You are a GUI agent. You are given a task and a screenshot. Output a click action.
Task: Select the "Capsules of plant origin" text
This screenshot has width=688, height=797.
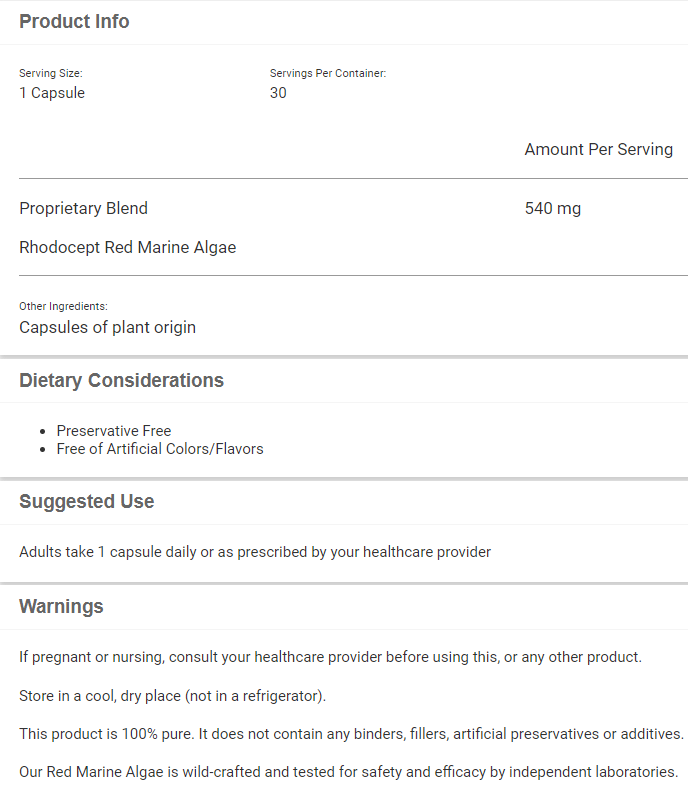click(x=107, y=327)
